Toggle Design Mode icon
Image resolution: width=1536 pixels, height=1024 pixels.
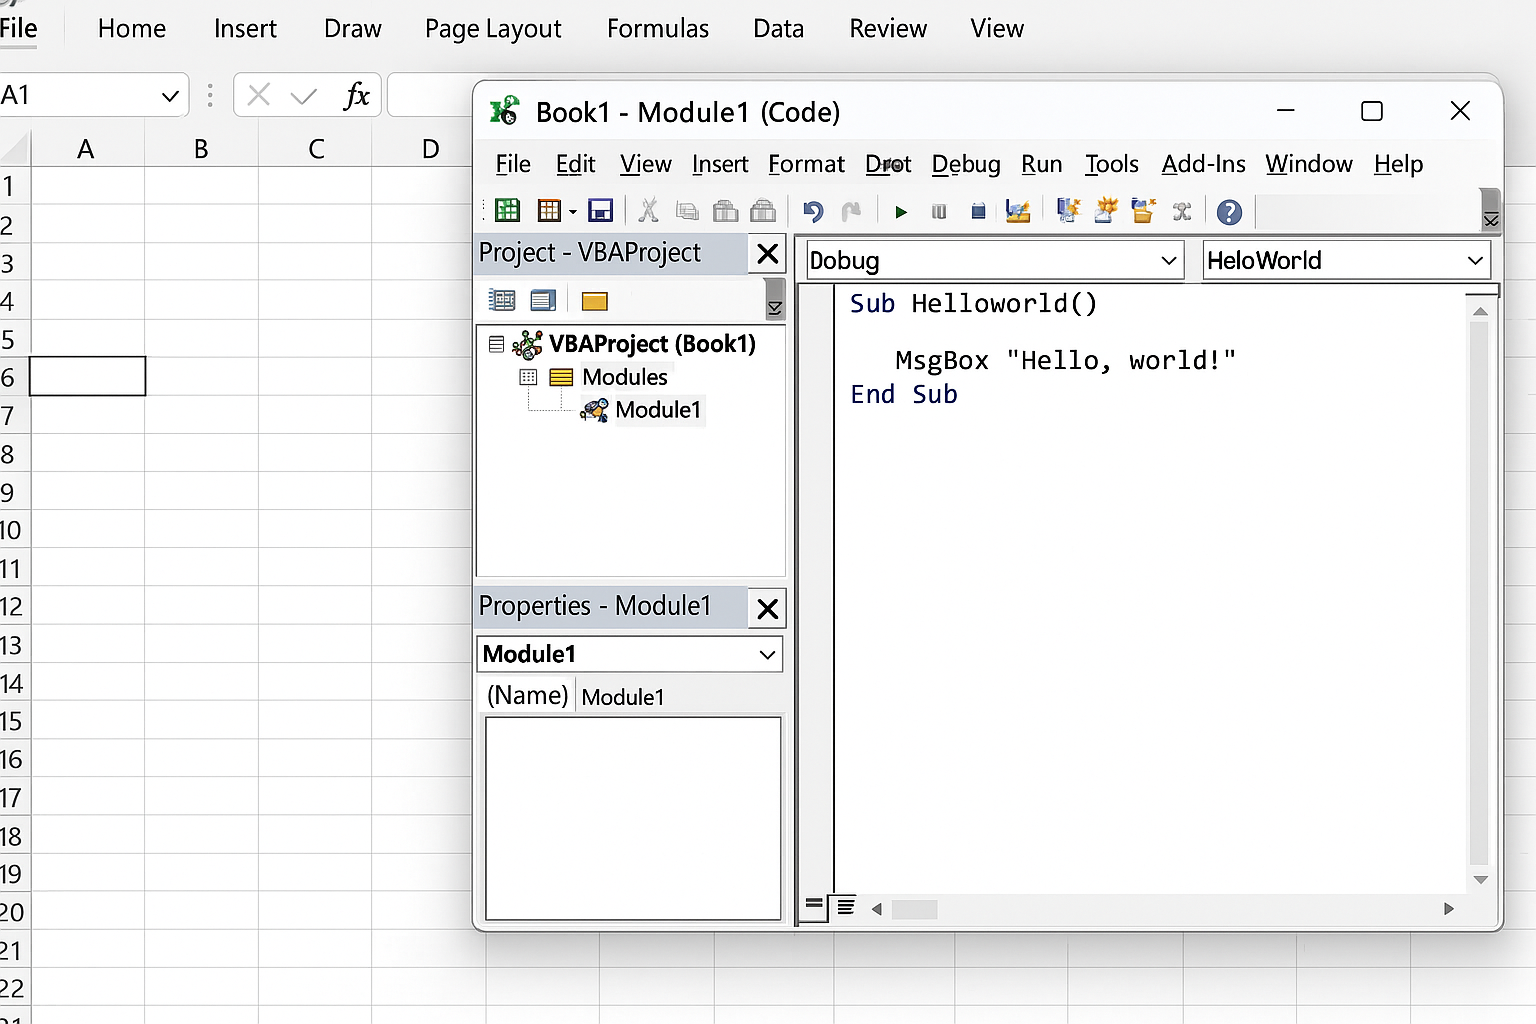1018,211
